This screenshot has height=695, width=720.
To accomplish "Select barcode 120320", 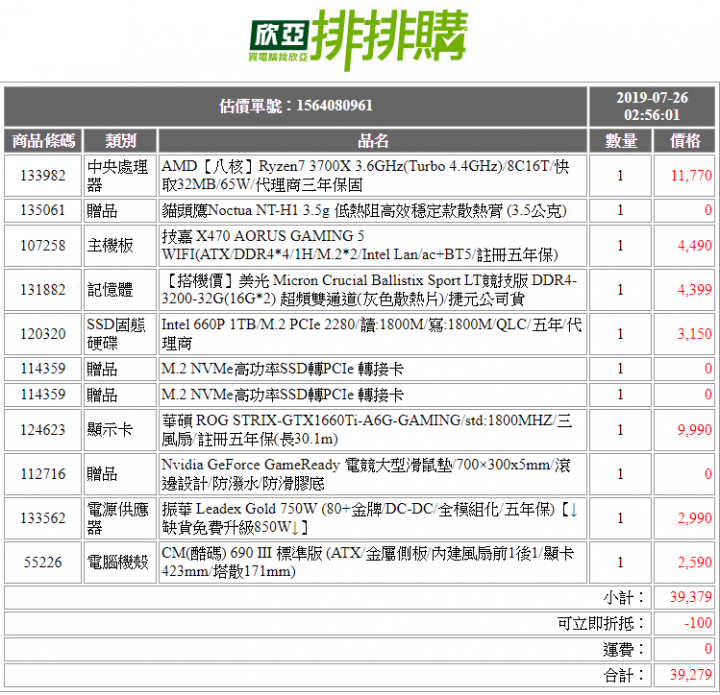I will (x=43, y=334).
